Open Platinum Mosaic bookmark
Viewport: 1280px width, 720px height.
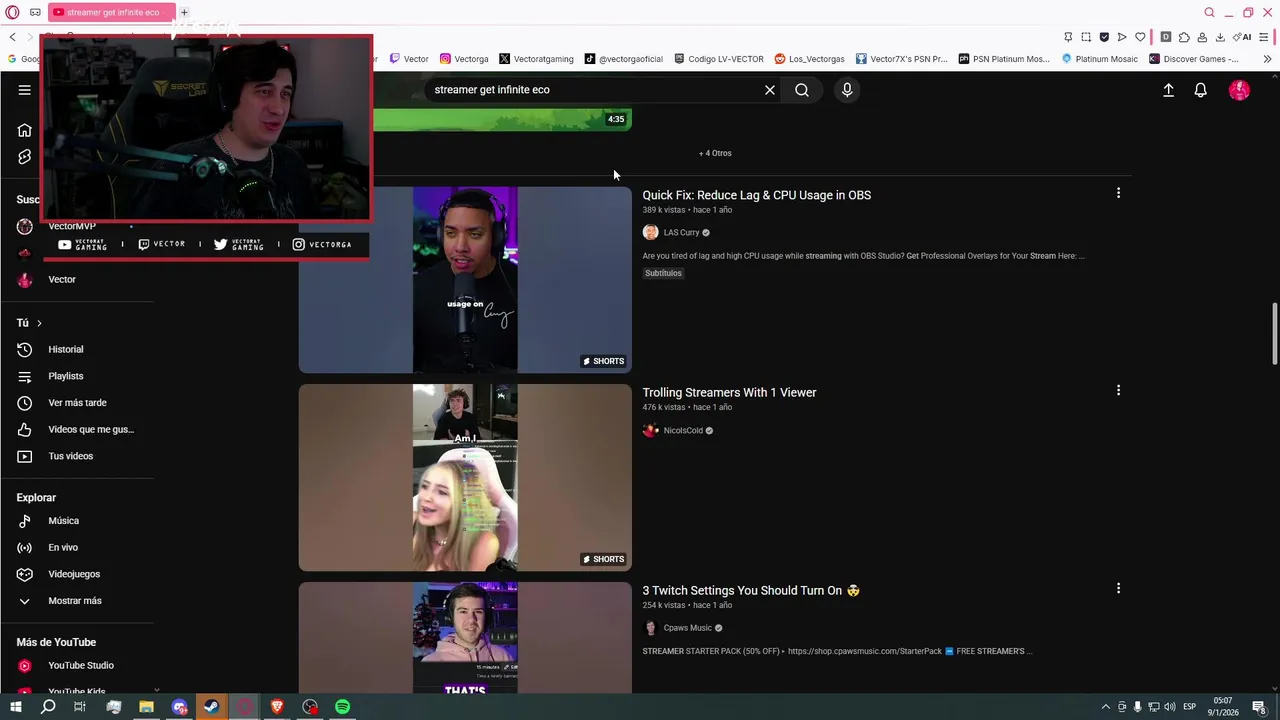click(1099, 59)
